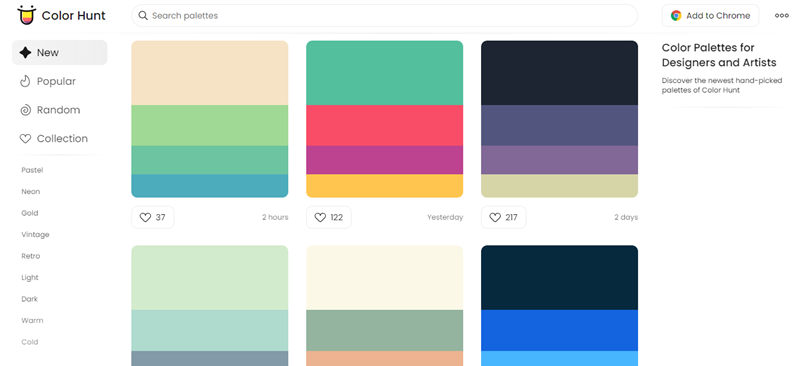Screen dimensions: 804x366
Task: Filter palettes by Cold tag
Action: coord(30,342)
